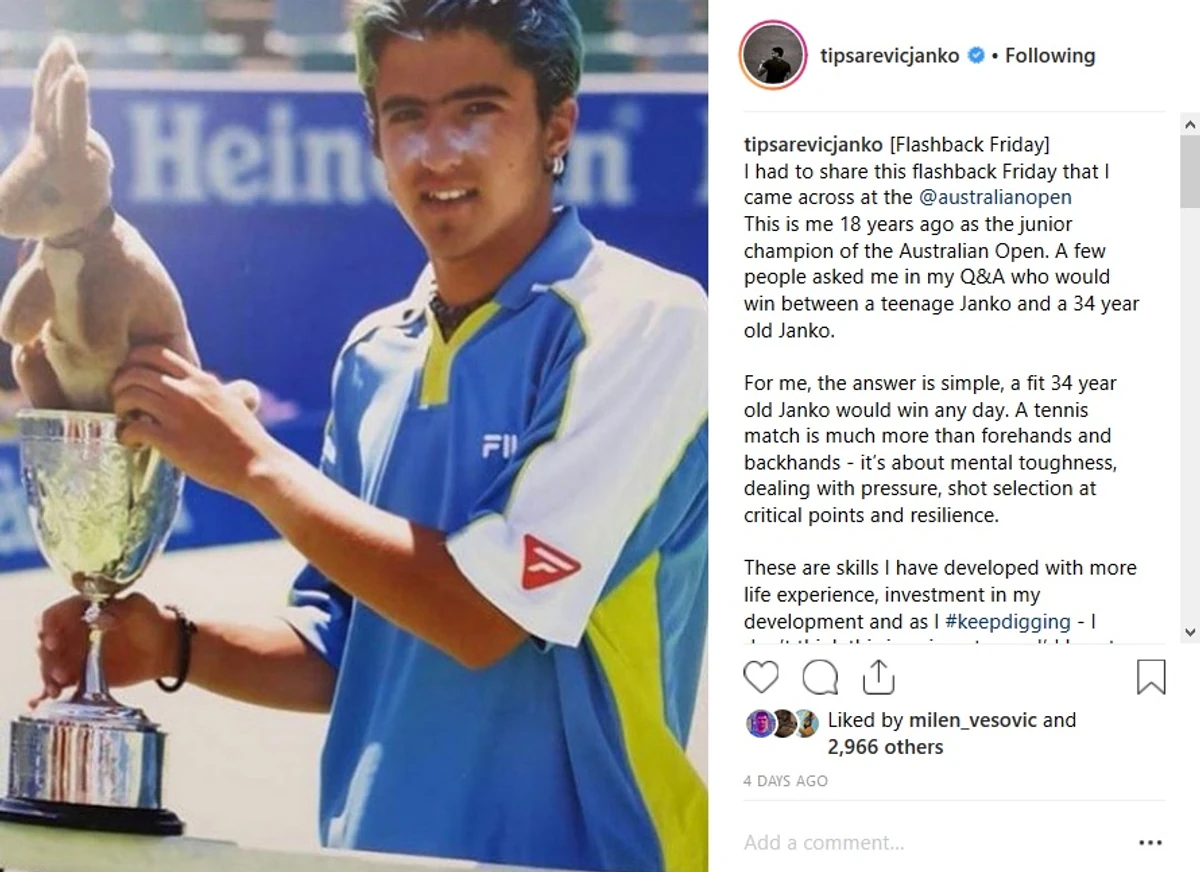This screenshot has height=872, width=1200.
Task: Open milen_vesovic profile from likes
Action: [973, 720]
